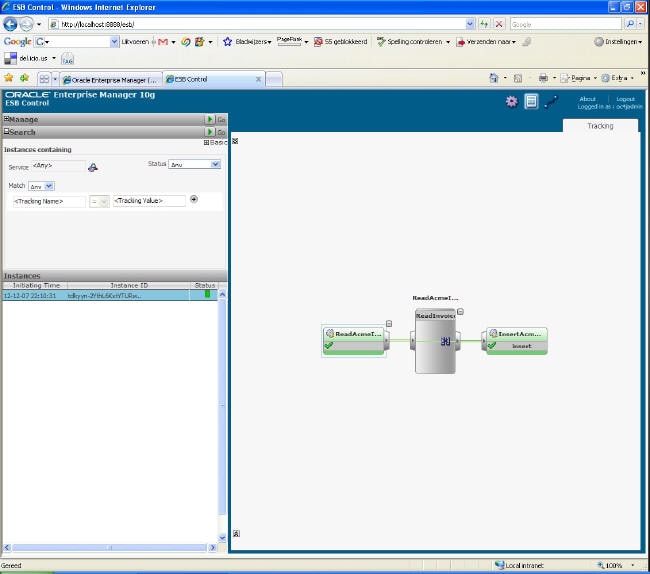Viewport: 650px width, 574px height.
Task: Click the search magnifier icon in IE
Action: [x=631, y=24]
